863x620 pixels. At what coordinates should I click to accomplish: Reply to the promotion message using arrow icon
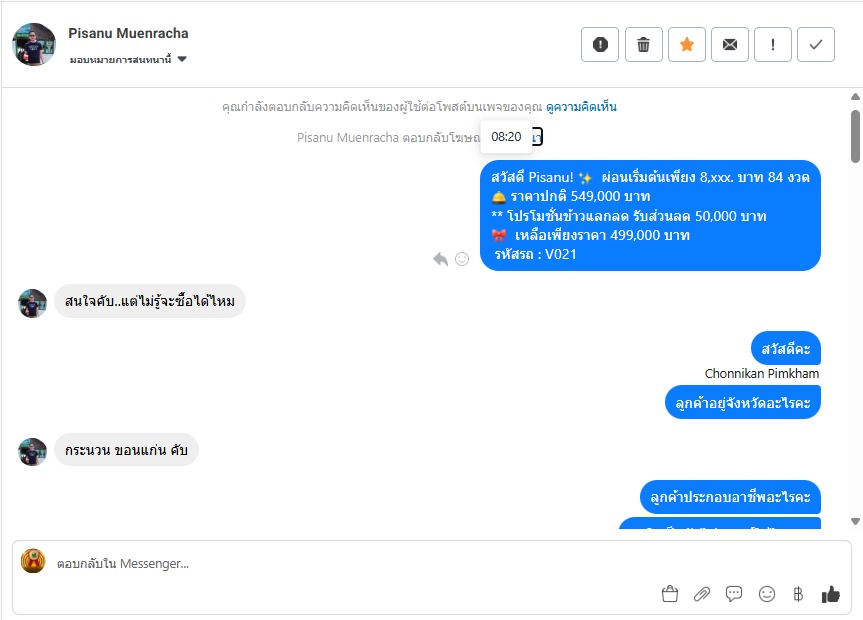[440, 259]
